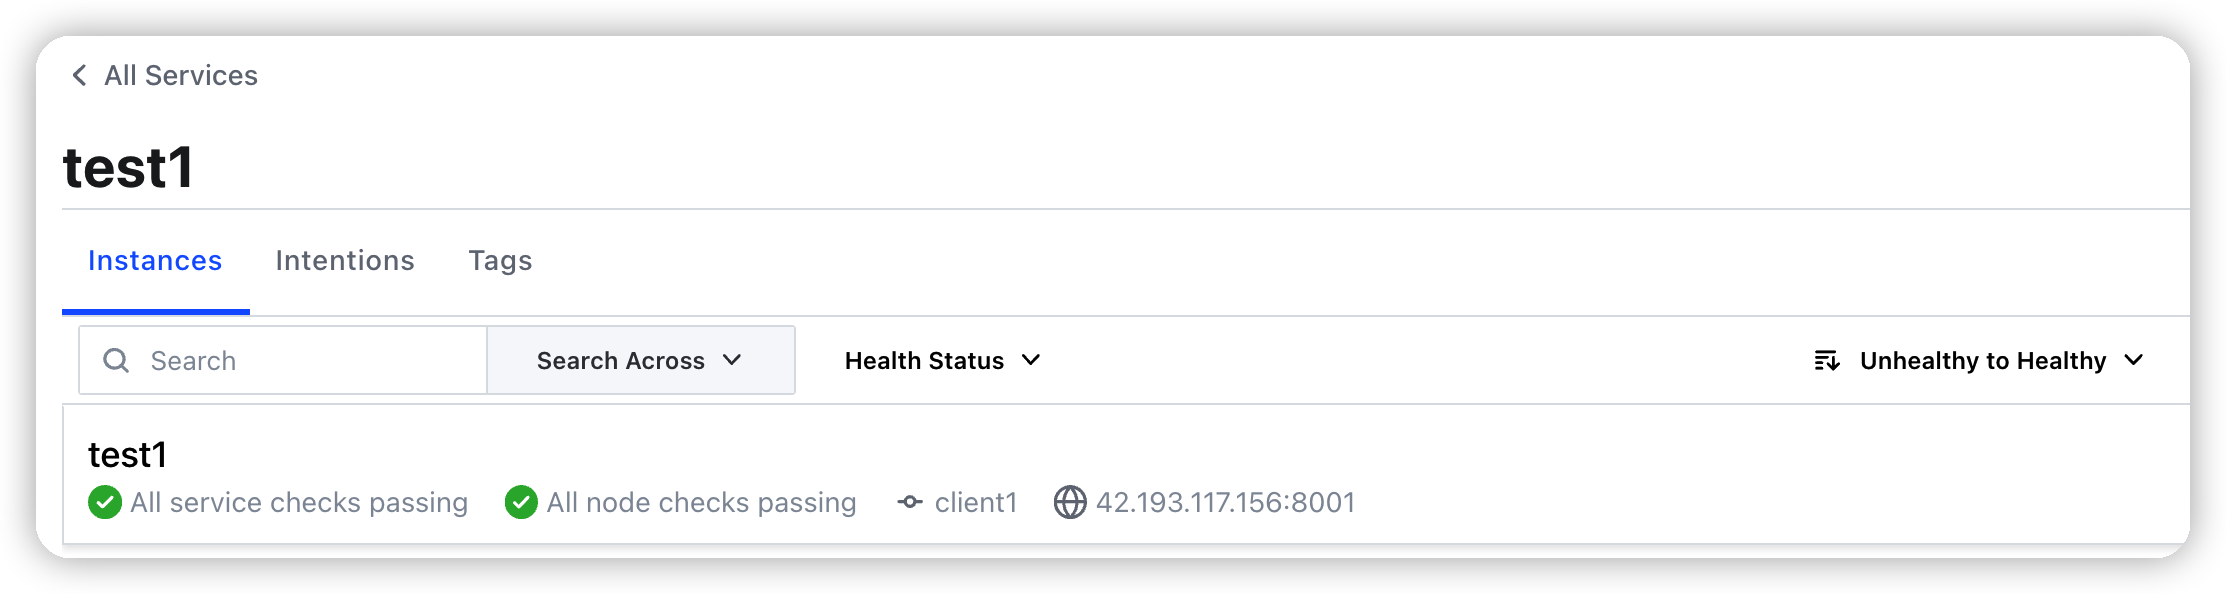Click inside the Search input field
This screenshot has height=594, width=2226.
pyautogui.click(x=283, y=360)
